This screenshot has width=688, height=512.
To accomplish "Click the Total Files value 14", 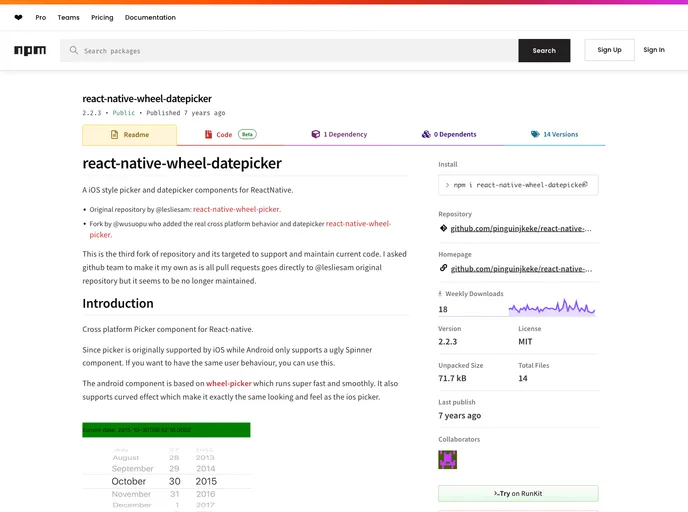I will (x=523, y=378).
